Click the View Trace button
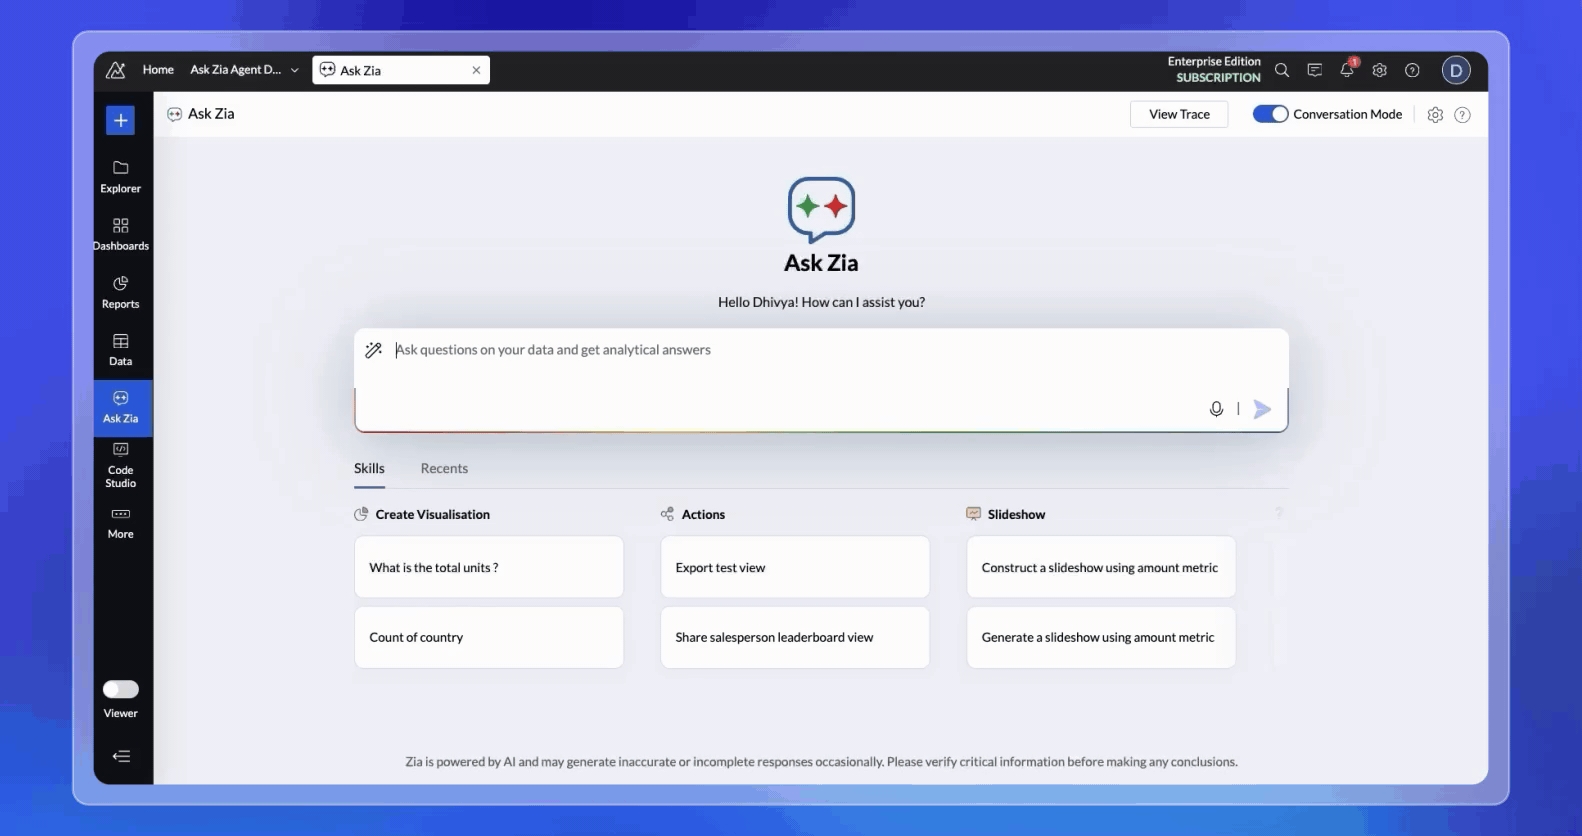Image resolution: width=1582 pixels, height=836 pixels. [1179, 114]
